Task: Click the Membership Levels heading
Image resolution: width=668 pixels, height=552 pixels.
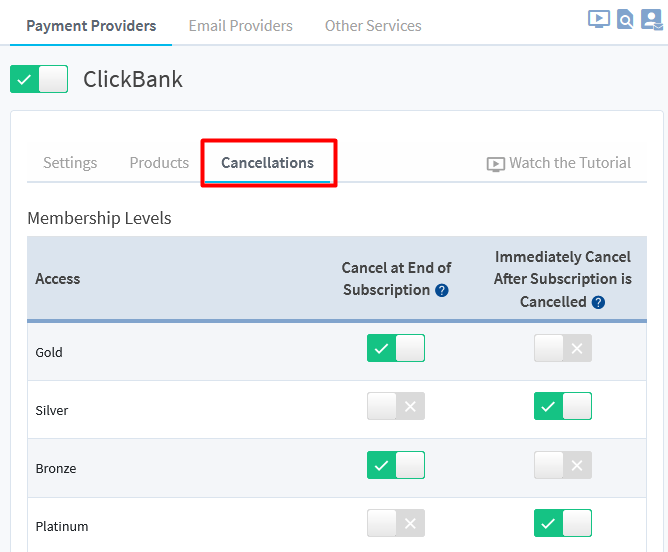Action: [99, 218]
